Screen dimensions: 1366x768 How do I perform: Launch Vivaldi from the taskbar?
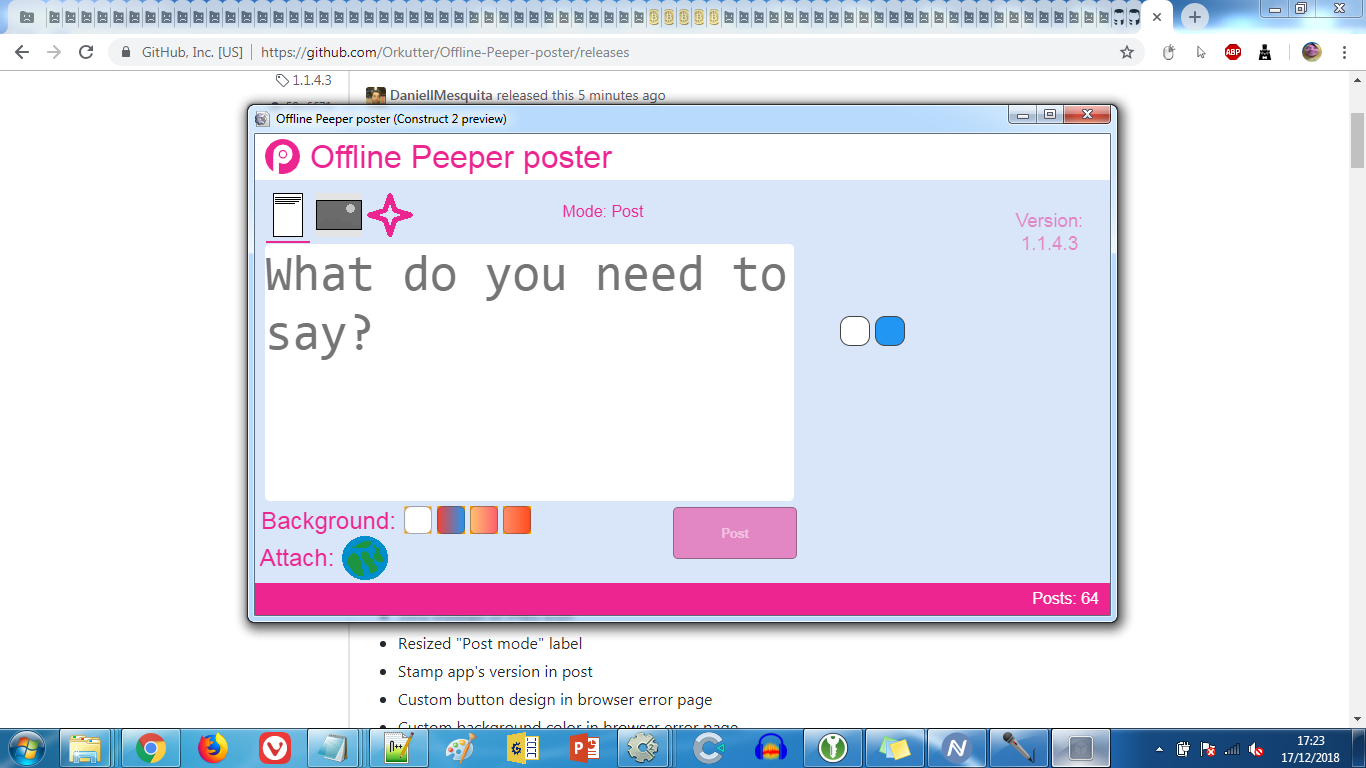274,747
